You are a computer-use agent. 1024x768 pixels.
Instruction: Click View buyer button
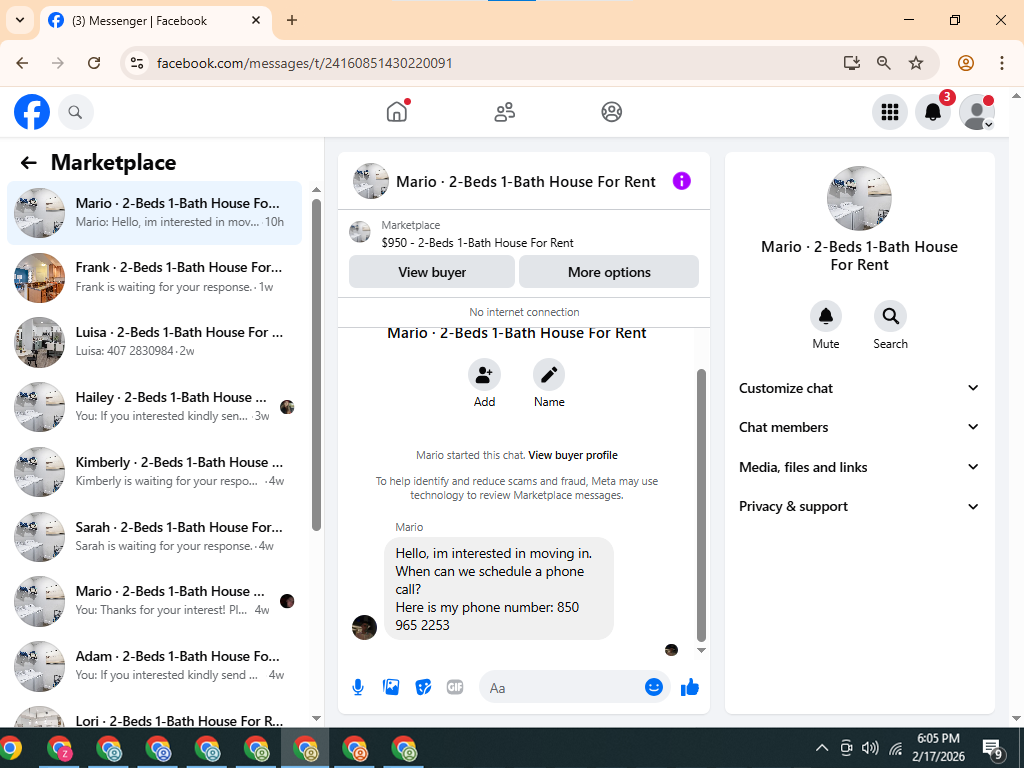pos(432,272)
